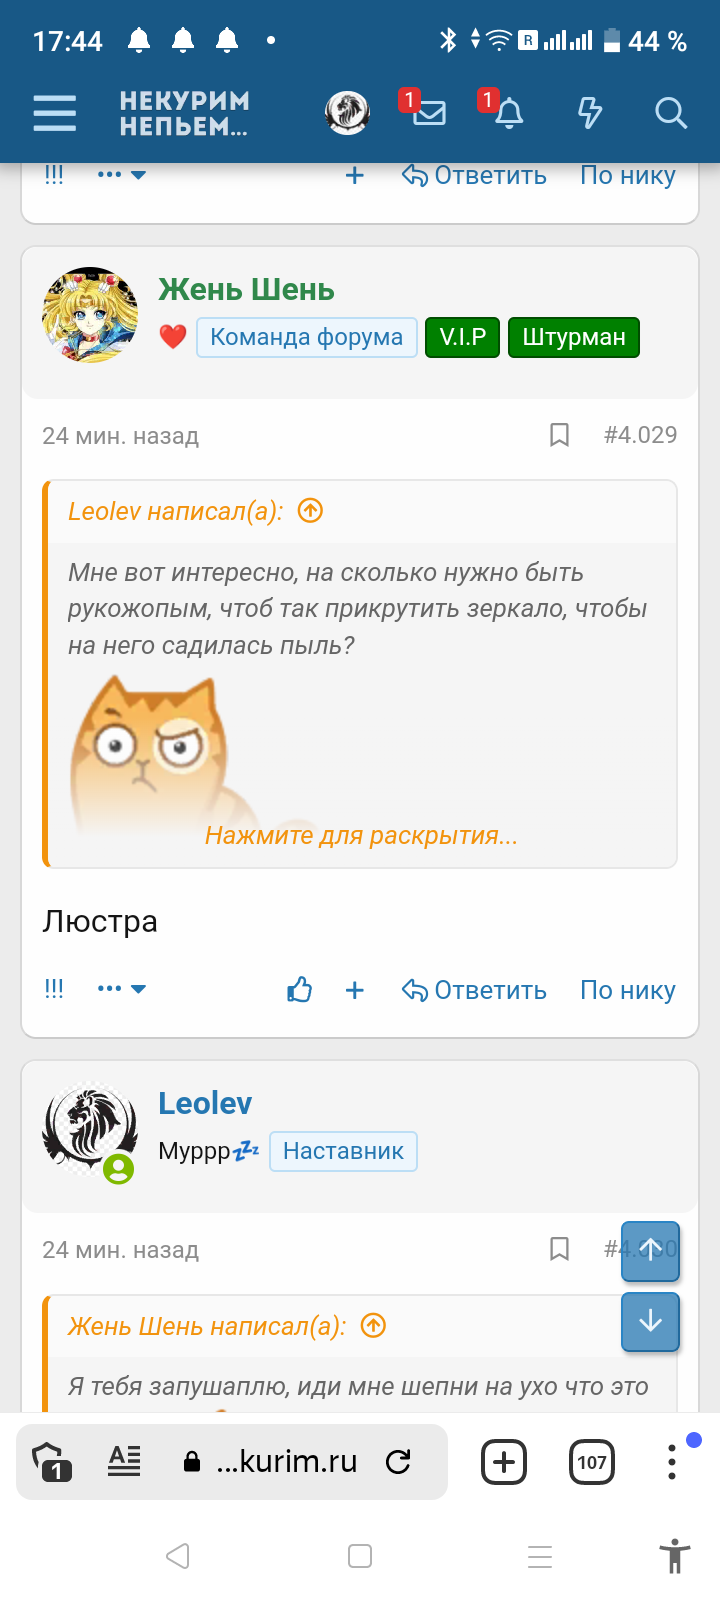Bookmark post #4.029
The image size is (720, 1600).
(559, 435)
